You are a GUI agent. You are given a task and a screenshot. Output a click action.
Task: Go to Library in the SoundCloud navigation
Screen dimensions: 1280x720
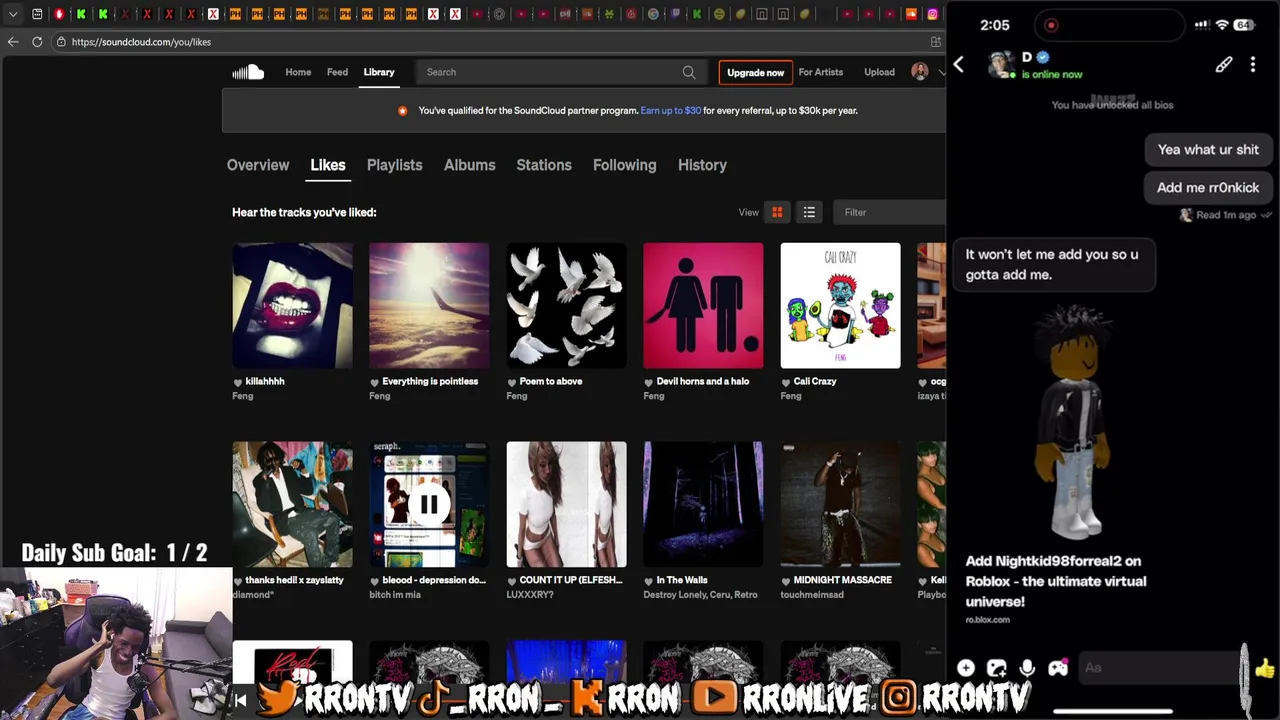click(x=379, y=72)
